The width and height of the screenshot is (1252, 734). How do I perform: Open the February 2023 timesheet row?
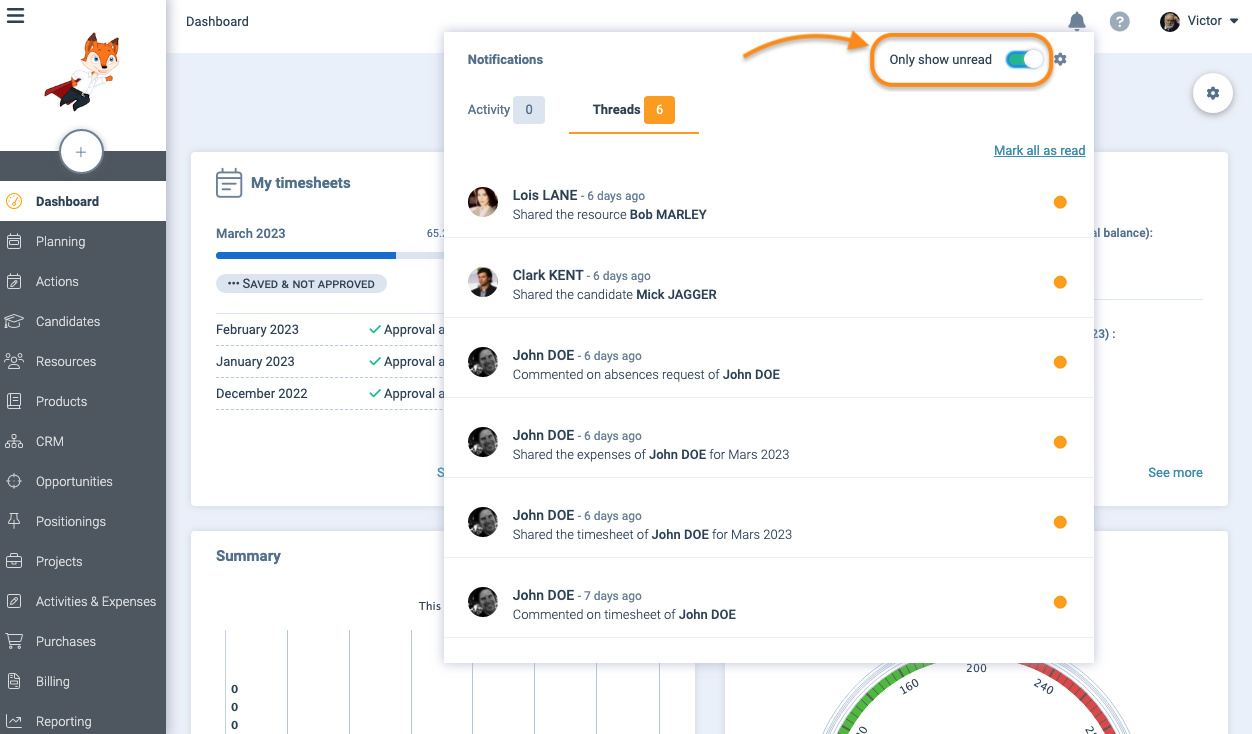click(330, 329)
